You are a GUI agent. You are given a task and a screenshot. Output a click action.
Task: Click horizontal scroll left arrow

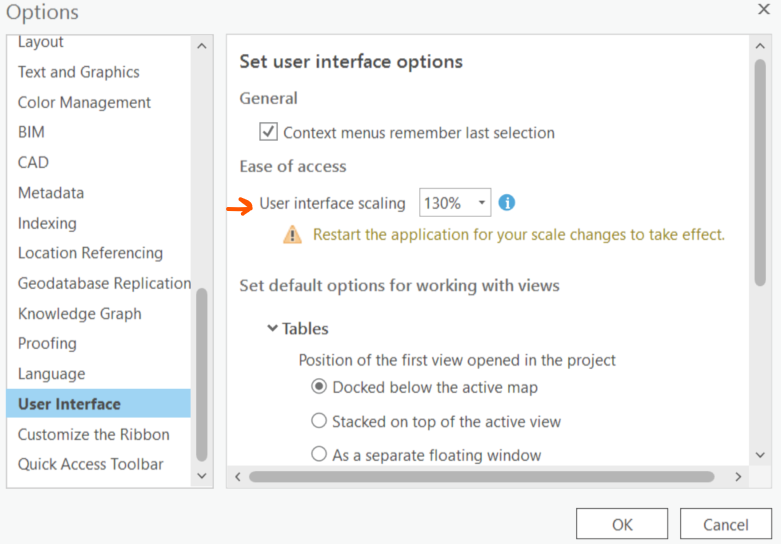click(238, 477)
